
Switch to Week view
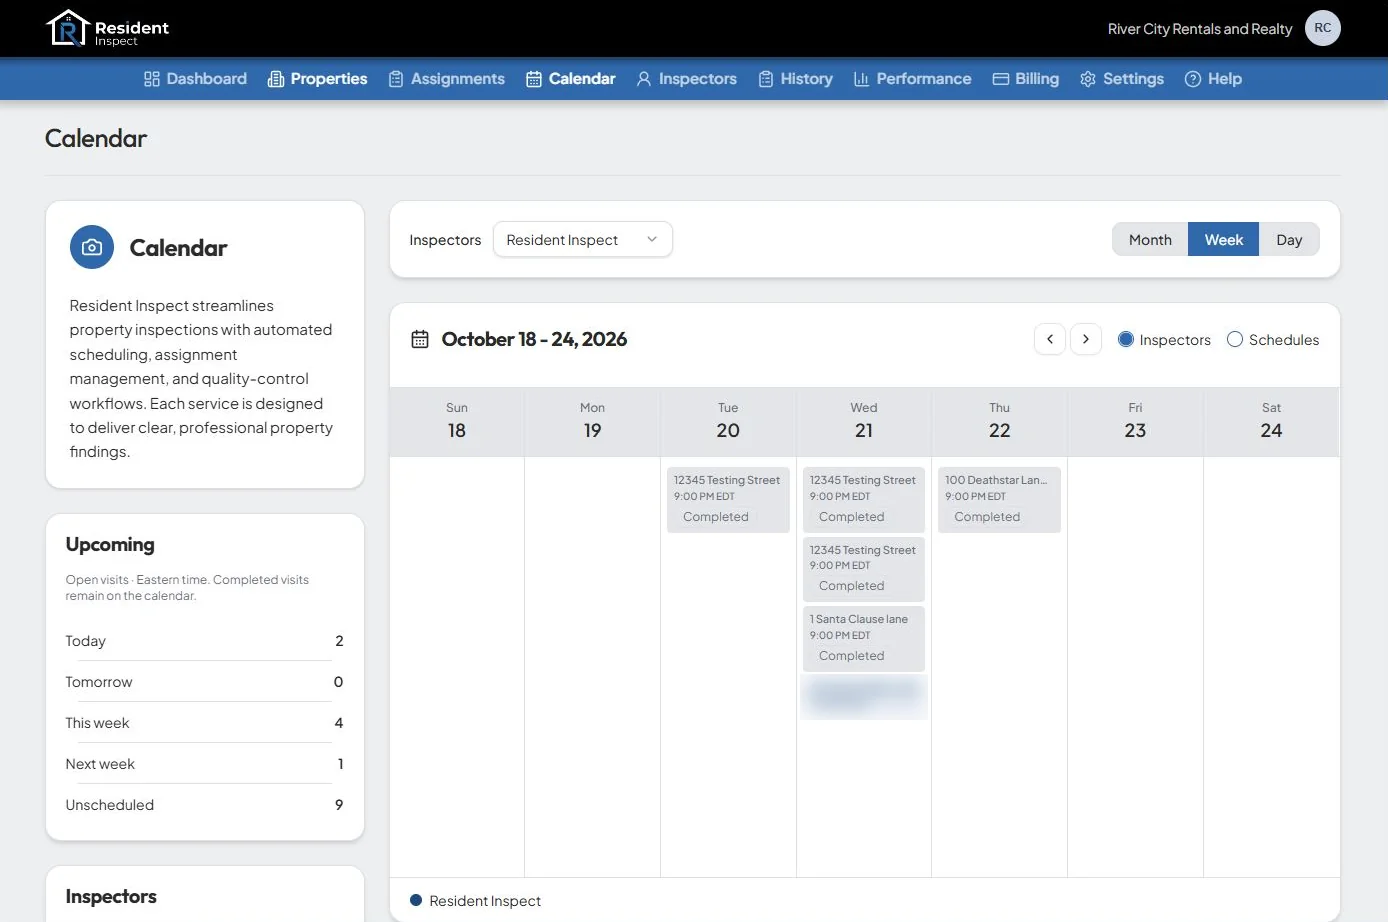coord(1224,239)
